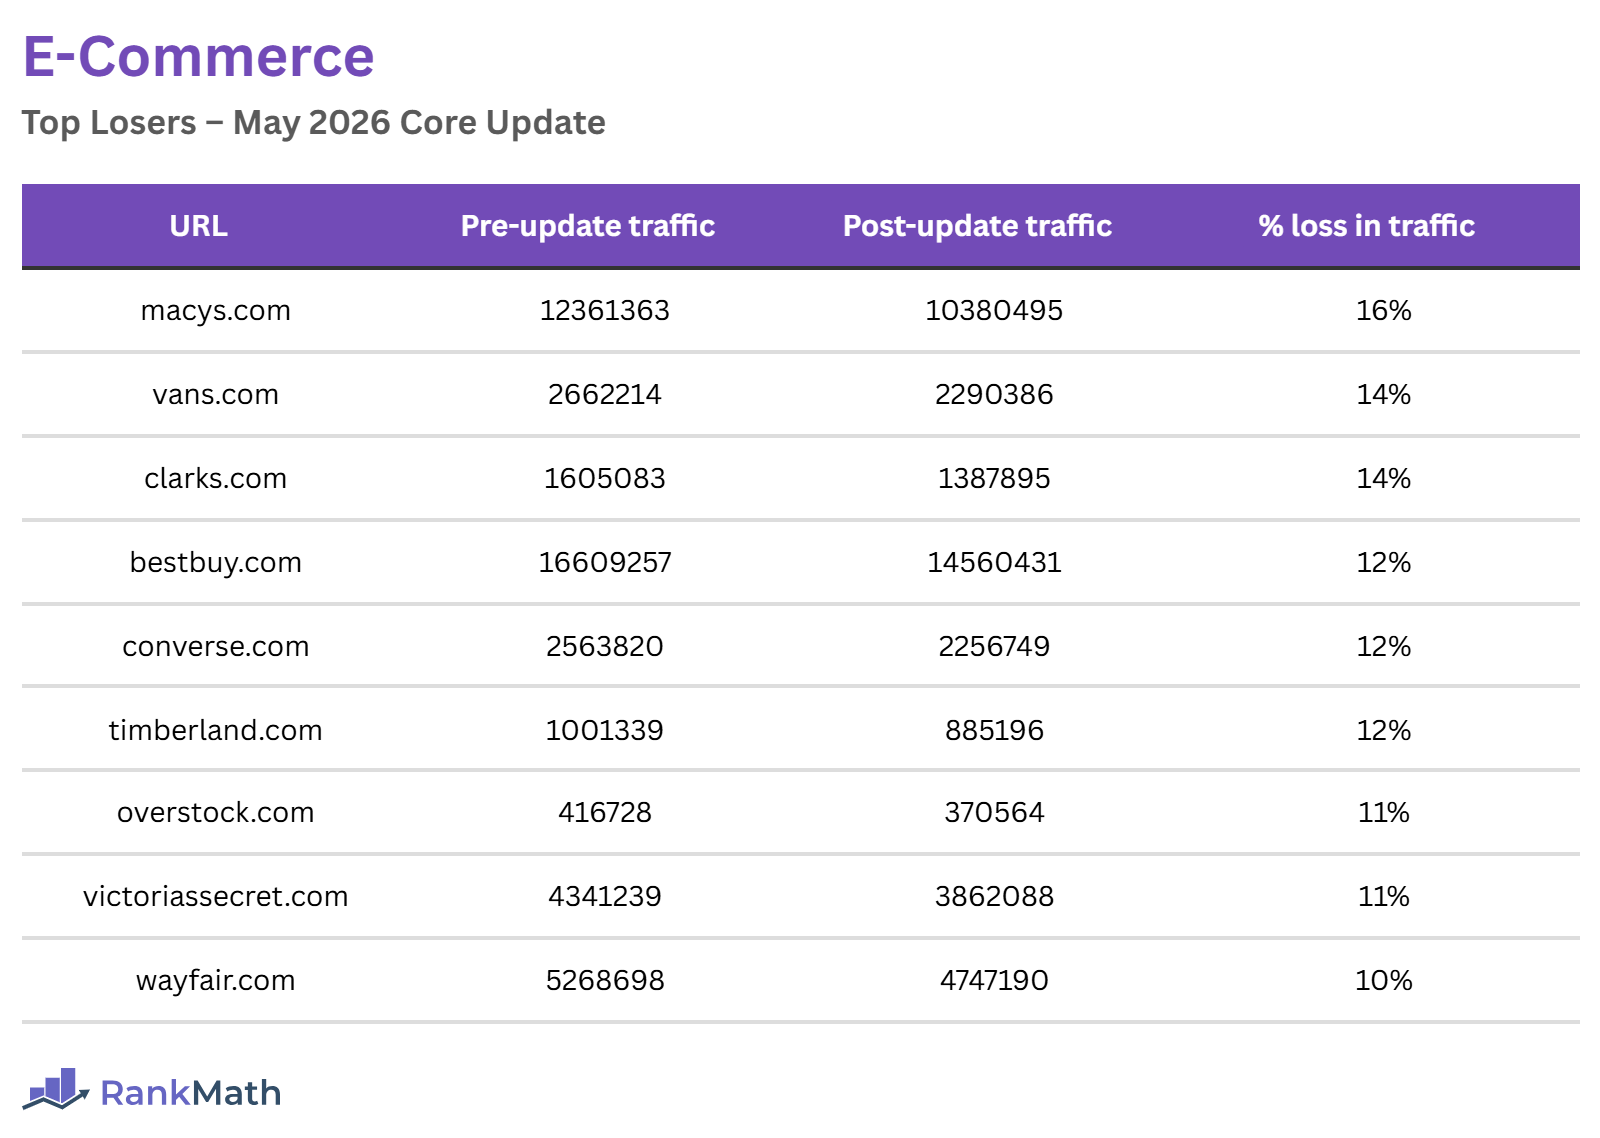Click the E-Commerce title

[x=198, y=56]
